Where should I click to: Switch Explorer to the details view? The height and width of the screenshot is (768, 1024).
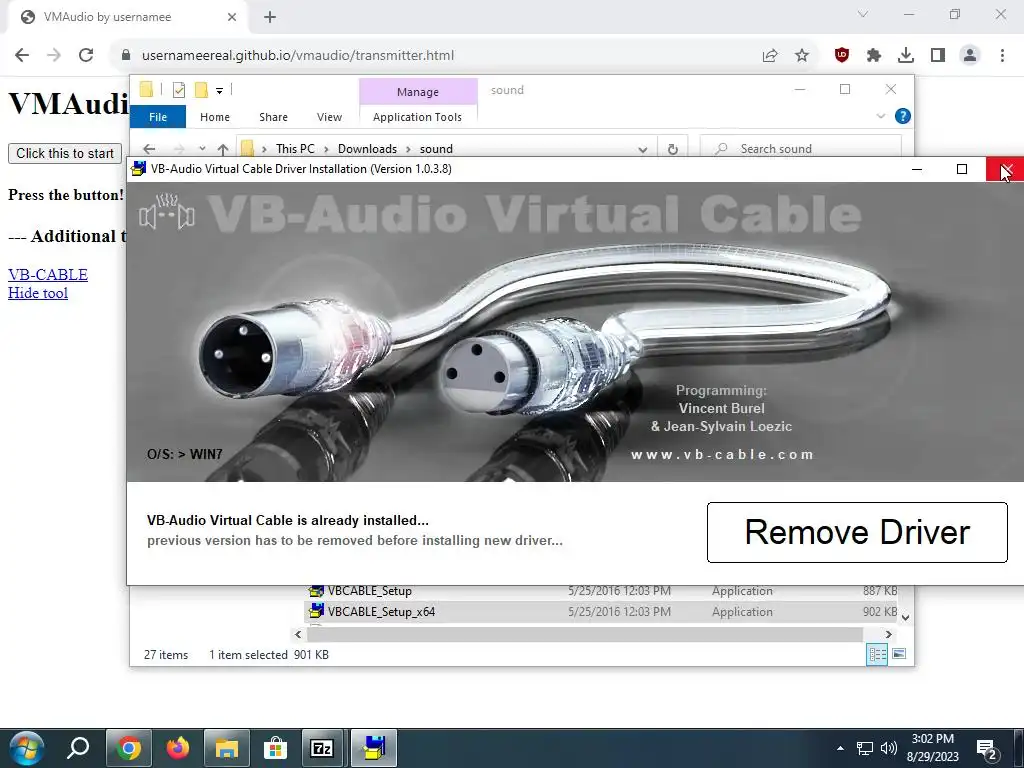[x=877, y=654]
